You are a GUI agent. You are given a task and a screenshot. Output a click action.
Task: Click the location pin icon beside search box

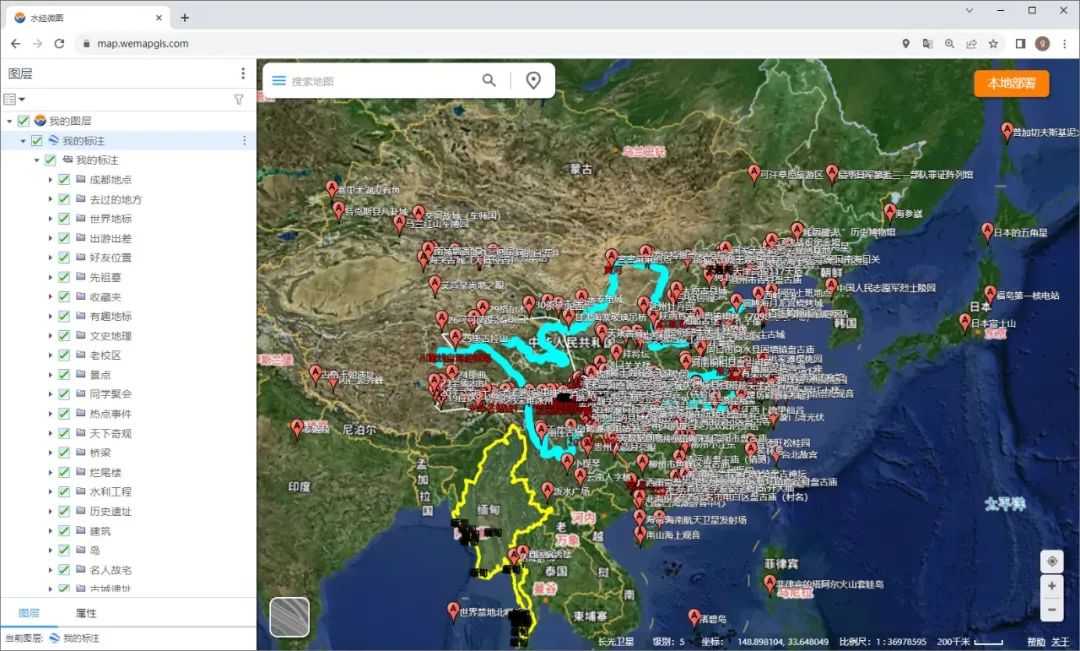coord(533,79)
